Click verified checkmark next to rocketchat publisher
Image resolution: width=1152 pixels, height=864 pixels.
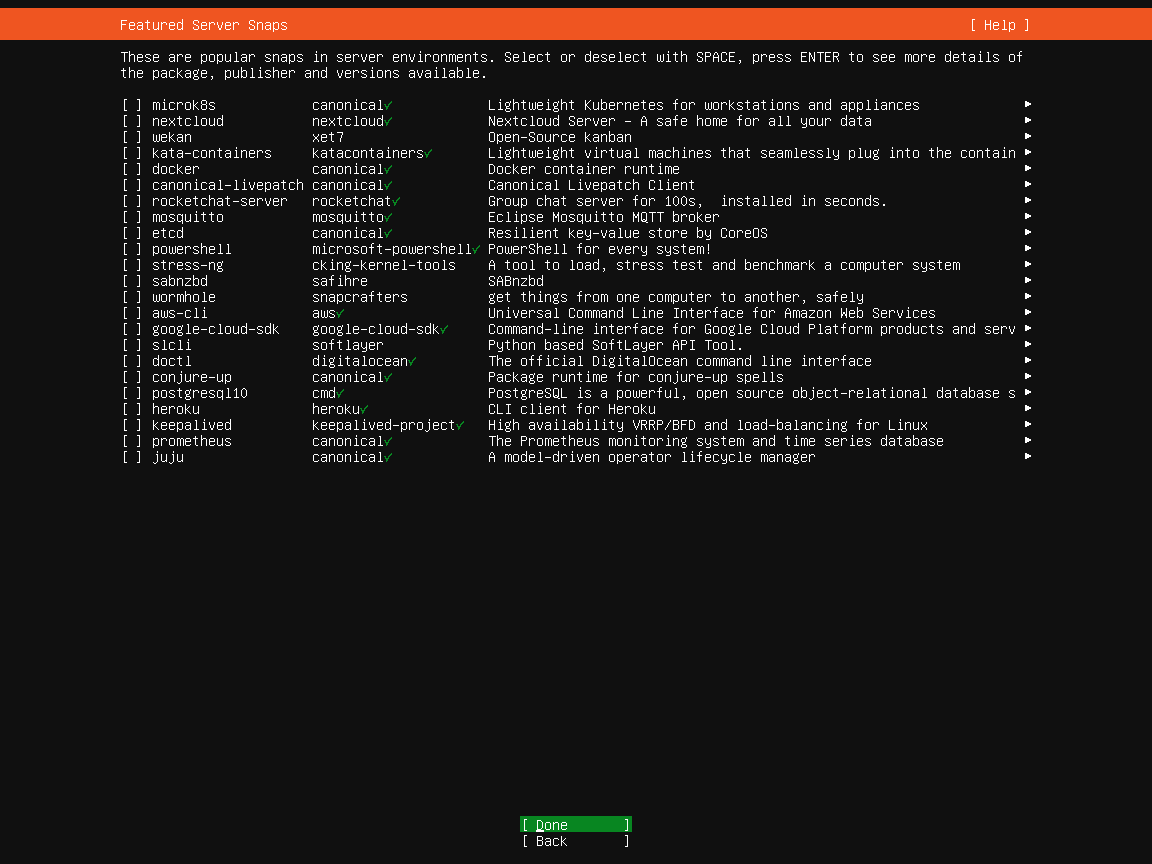coord(396,201)
